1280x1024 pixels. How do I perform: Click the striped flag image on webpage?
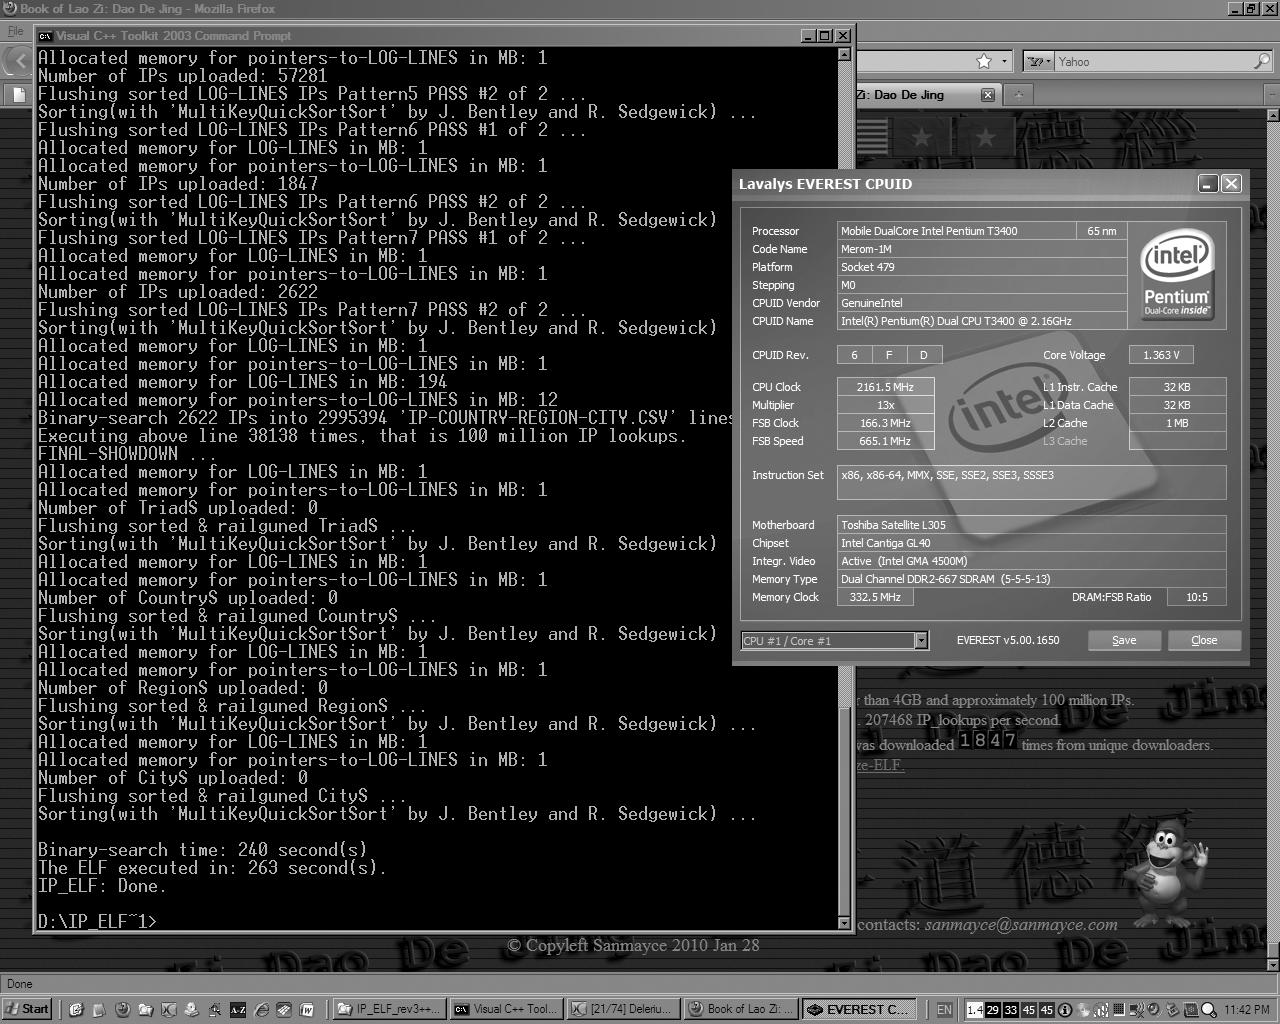point(872,136)
